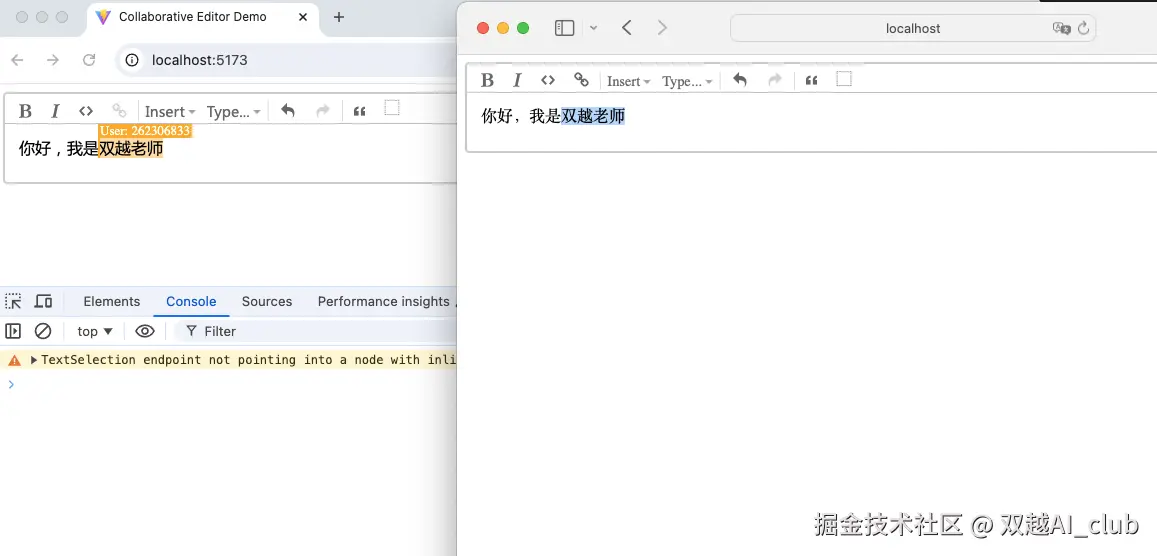Image resolution: width=1157 pixels, height=556 pixels.
Task: Click link icon in Chrome editor toolbar
Action: 118,111
